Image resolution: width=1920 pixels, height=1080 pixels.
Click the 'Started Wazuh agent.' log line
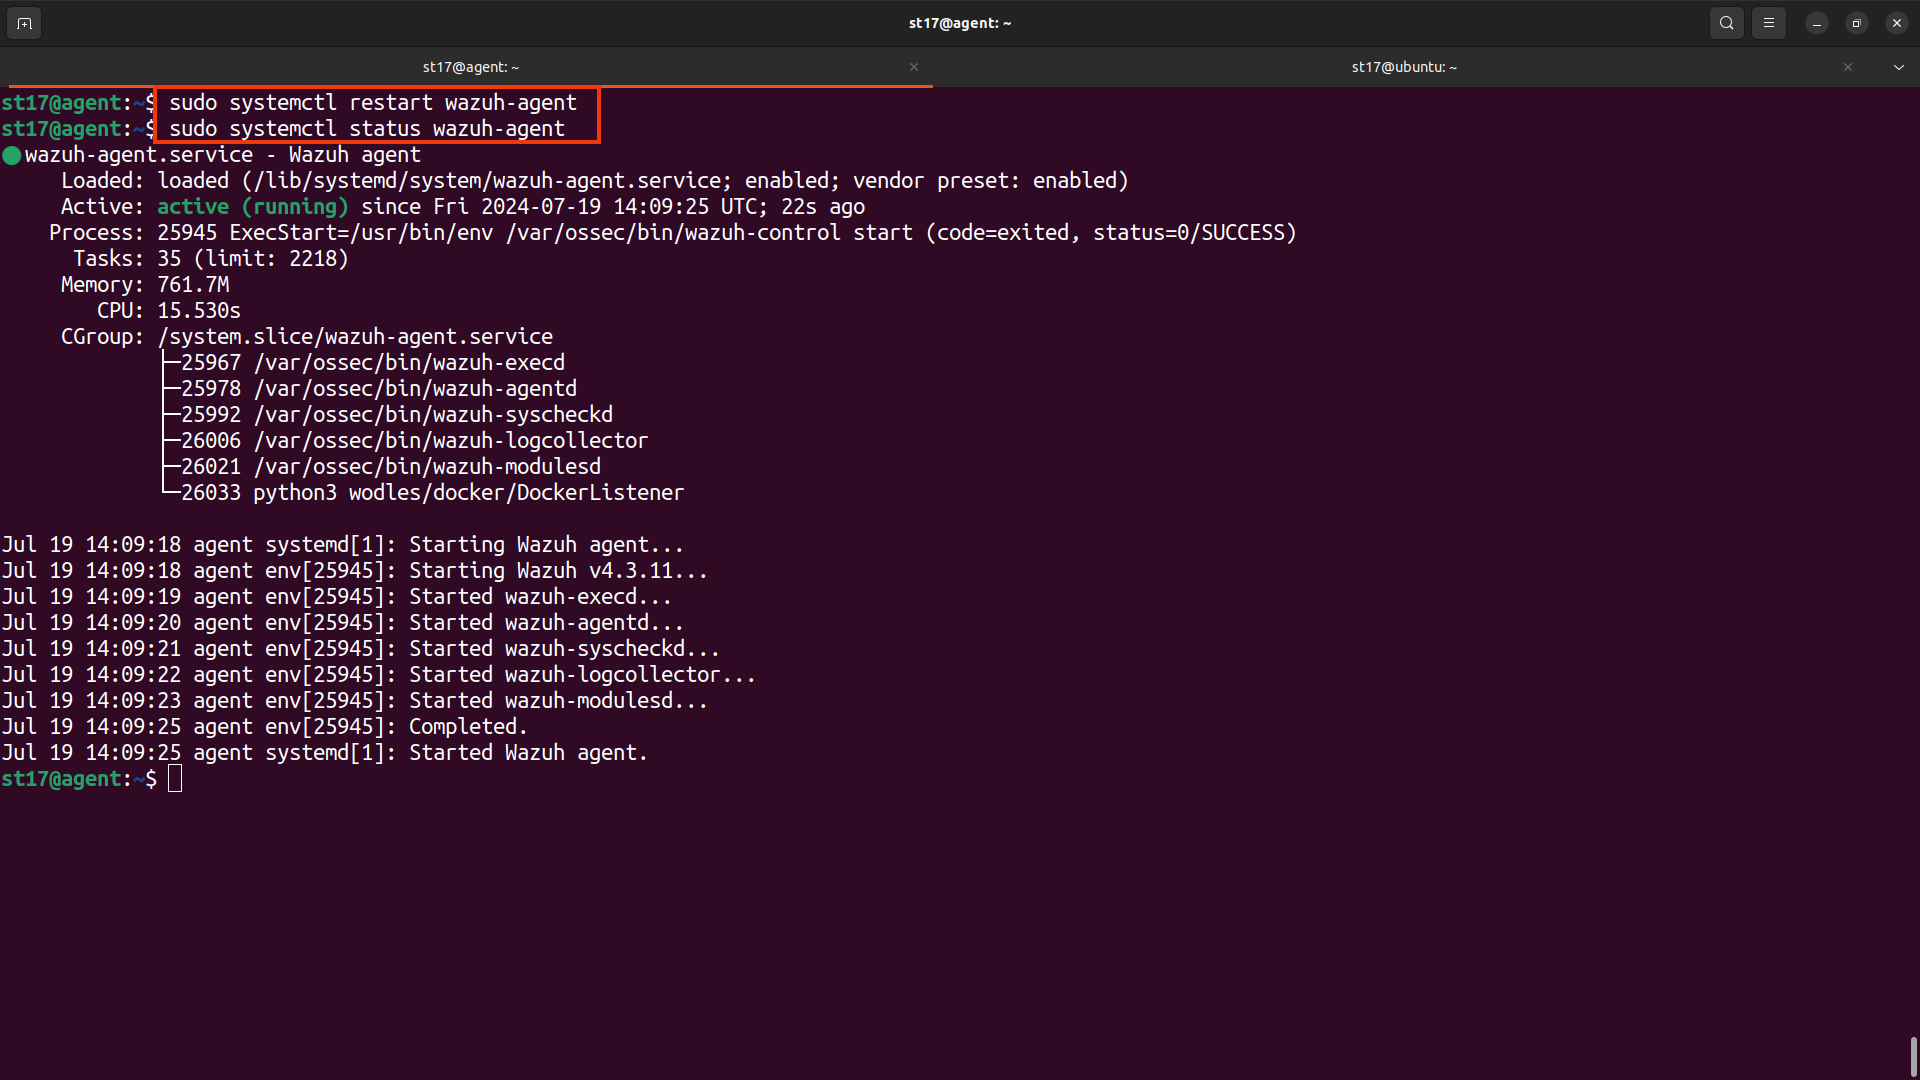325,753
